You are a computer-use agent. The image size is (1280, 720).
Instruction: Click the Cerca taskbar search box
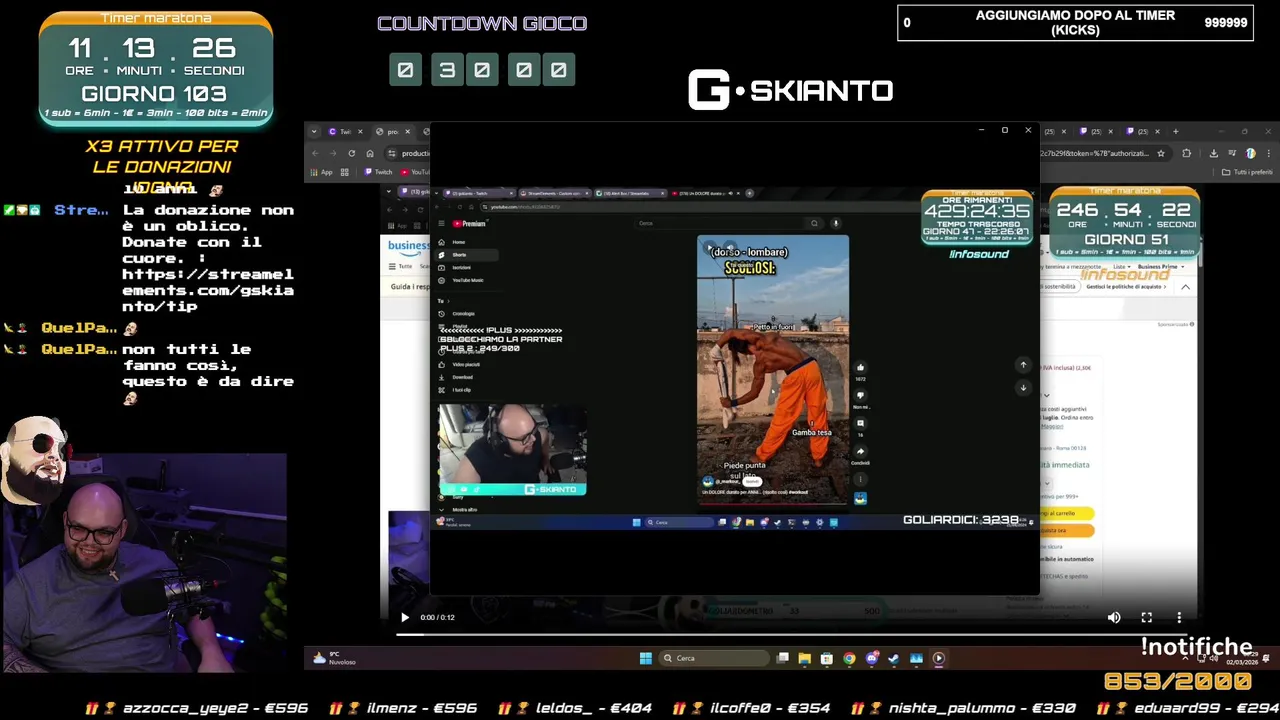click(714, 658)
